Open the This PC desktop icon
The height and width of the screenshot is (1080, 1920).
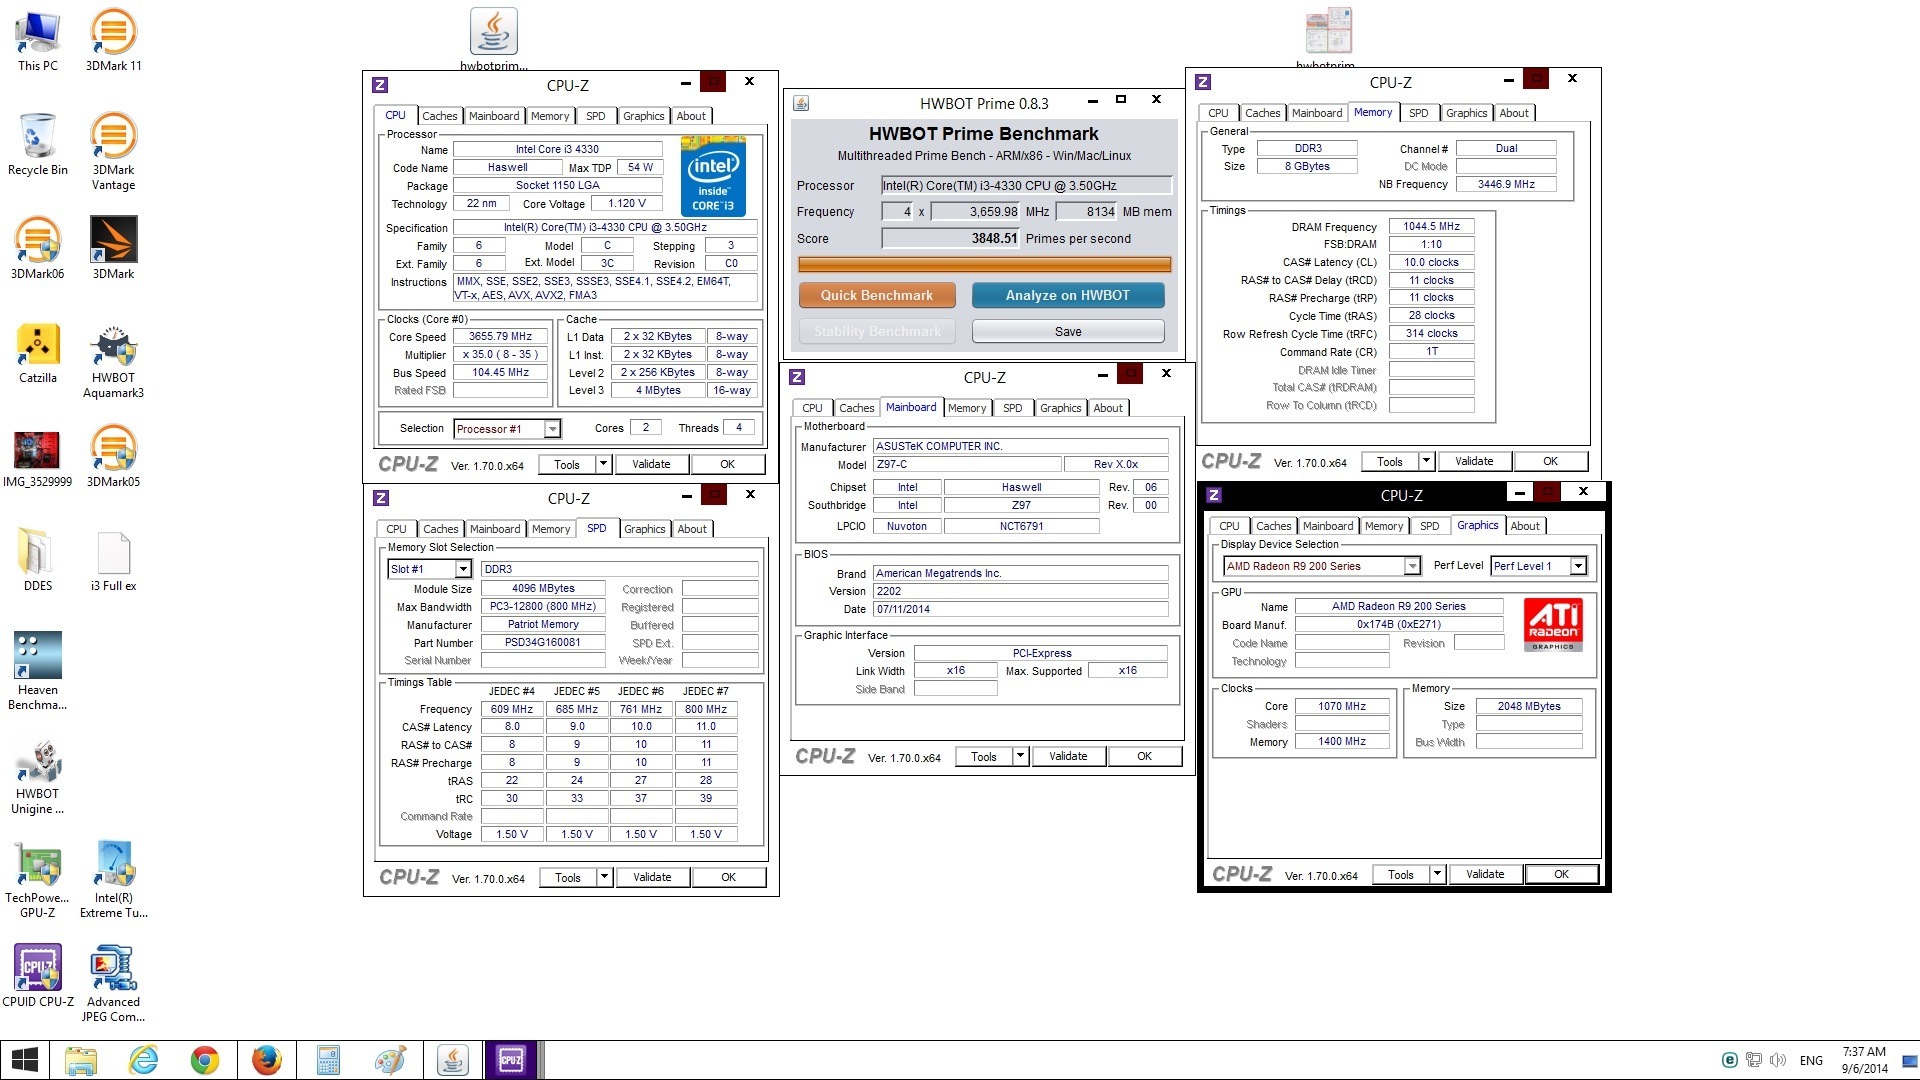(37, 40)
